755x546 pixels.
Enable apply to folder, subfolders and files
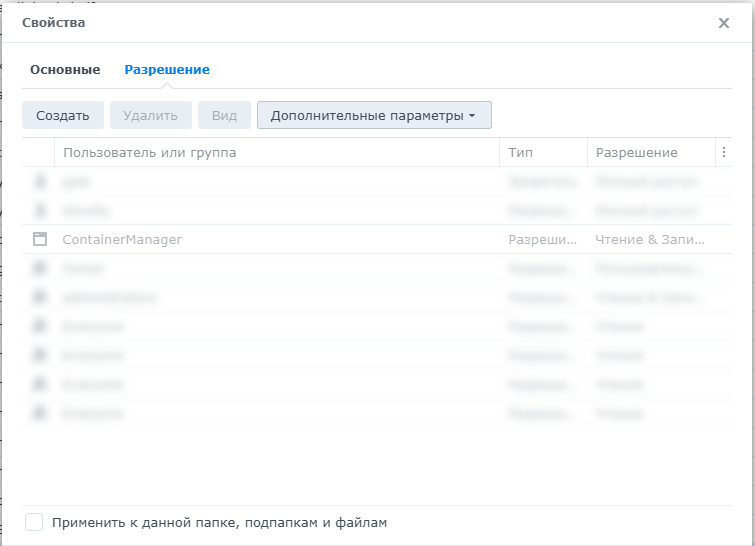34,522
